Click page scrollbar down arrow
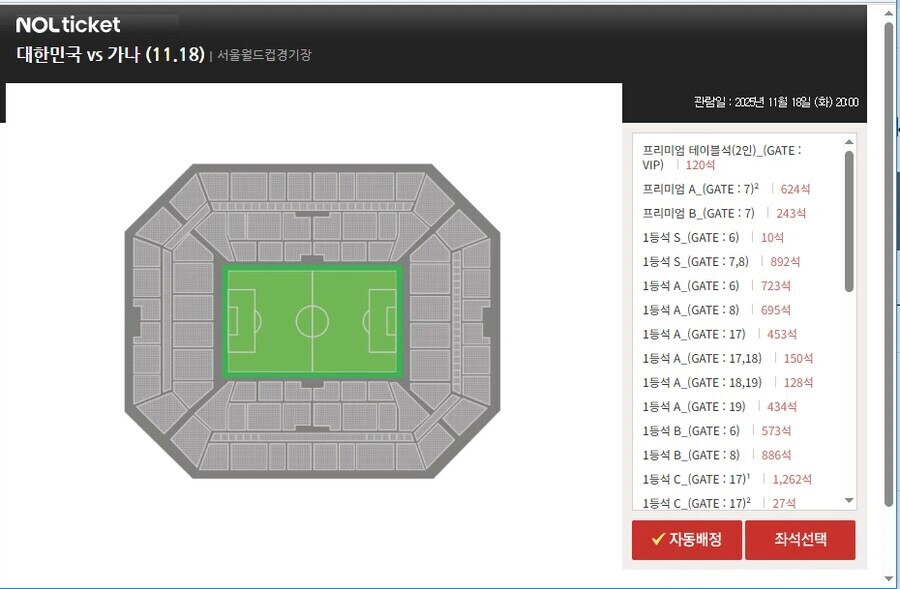The width and height of the screenshot is (900, 589). tap(889, 578)
